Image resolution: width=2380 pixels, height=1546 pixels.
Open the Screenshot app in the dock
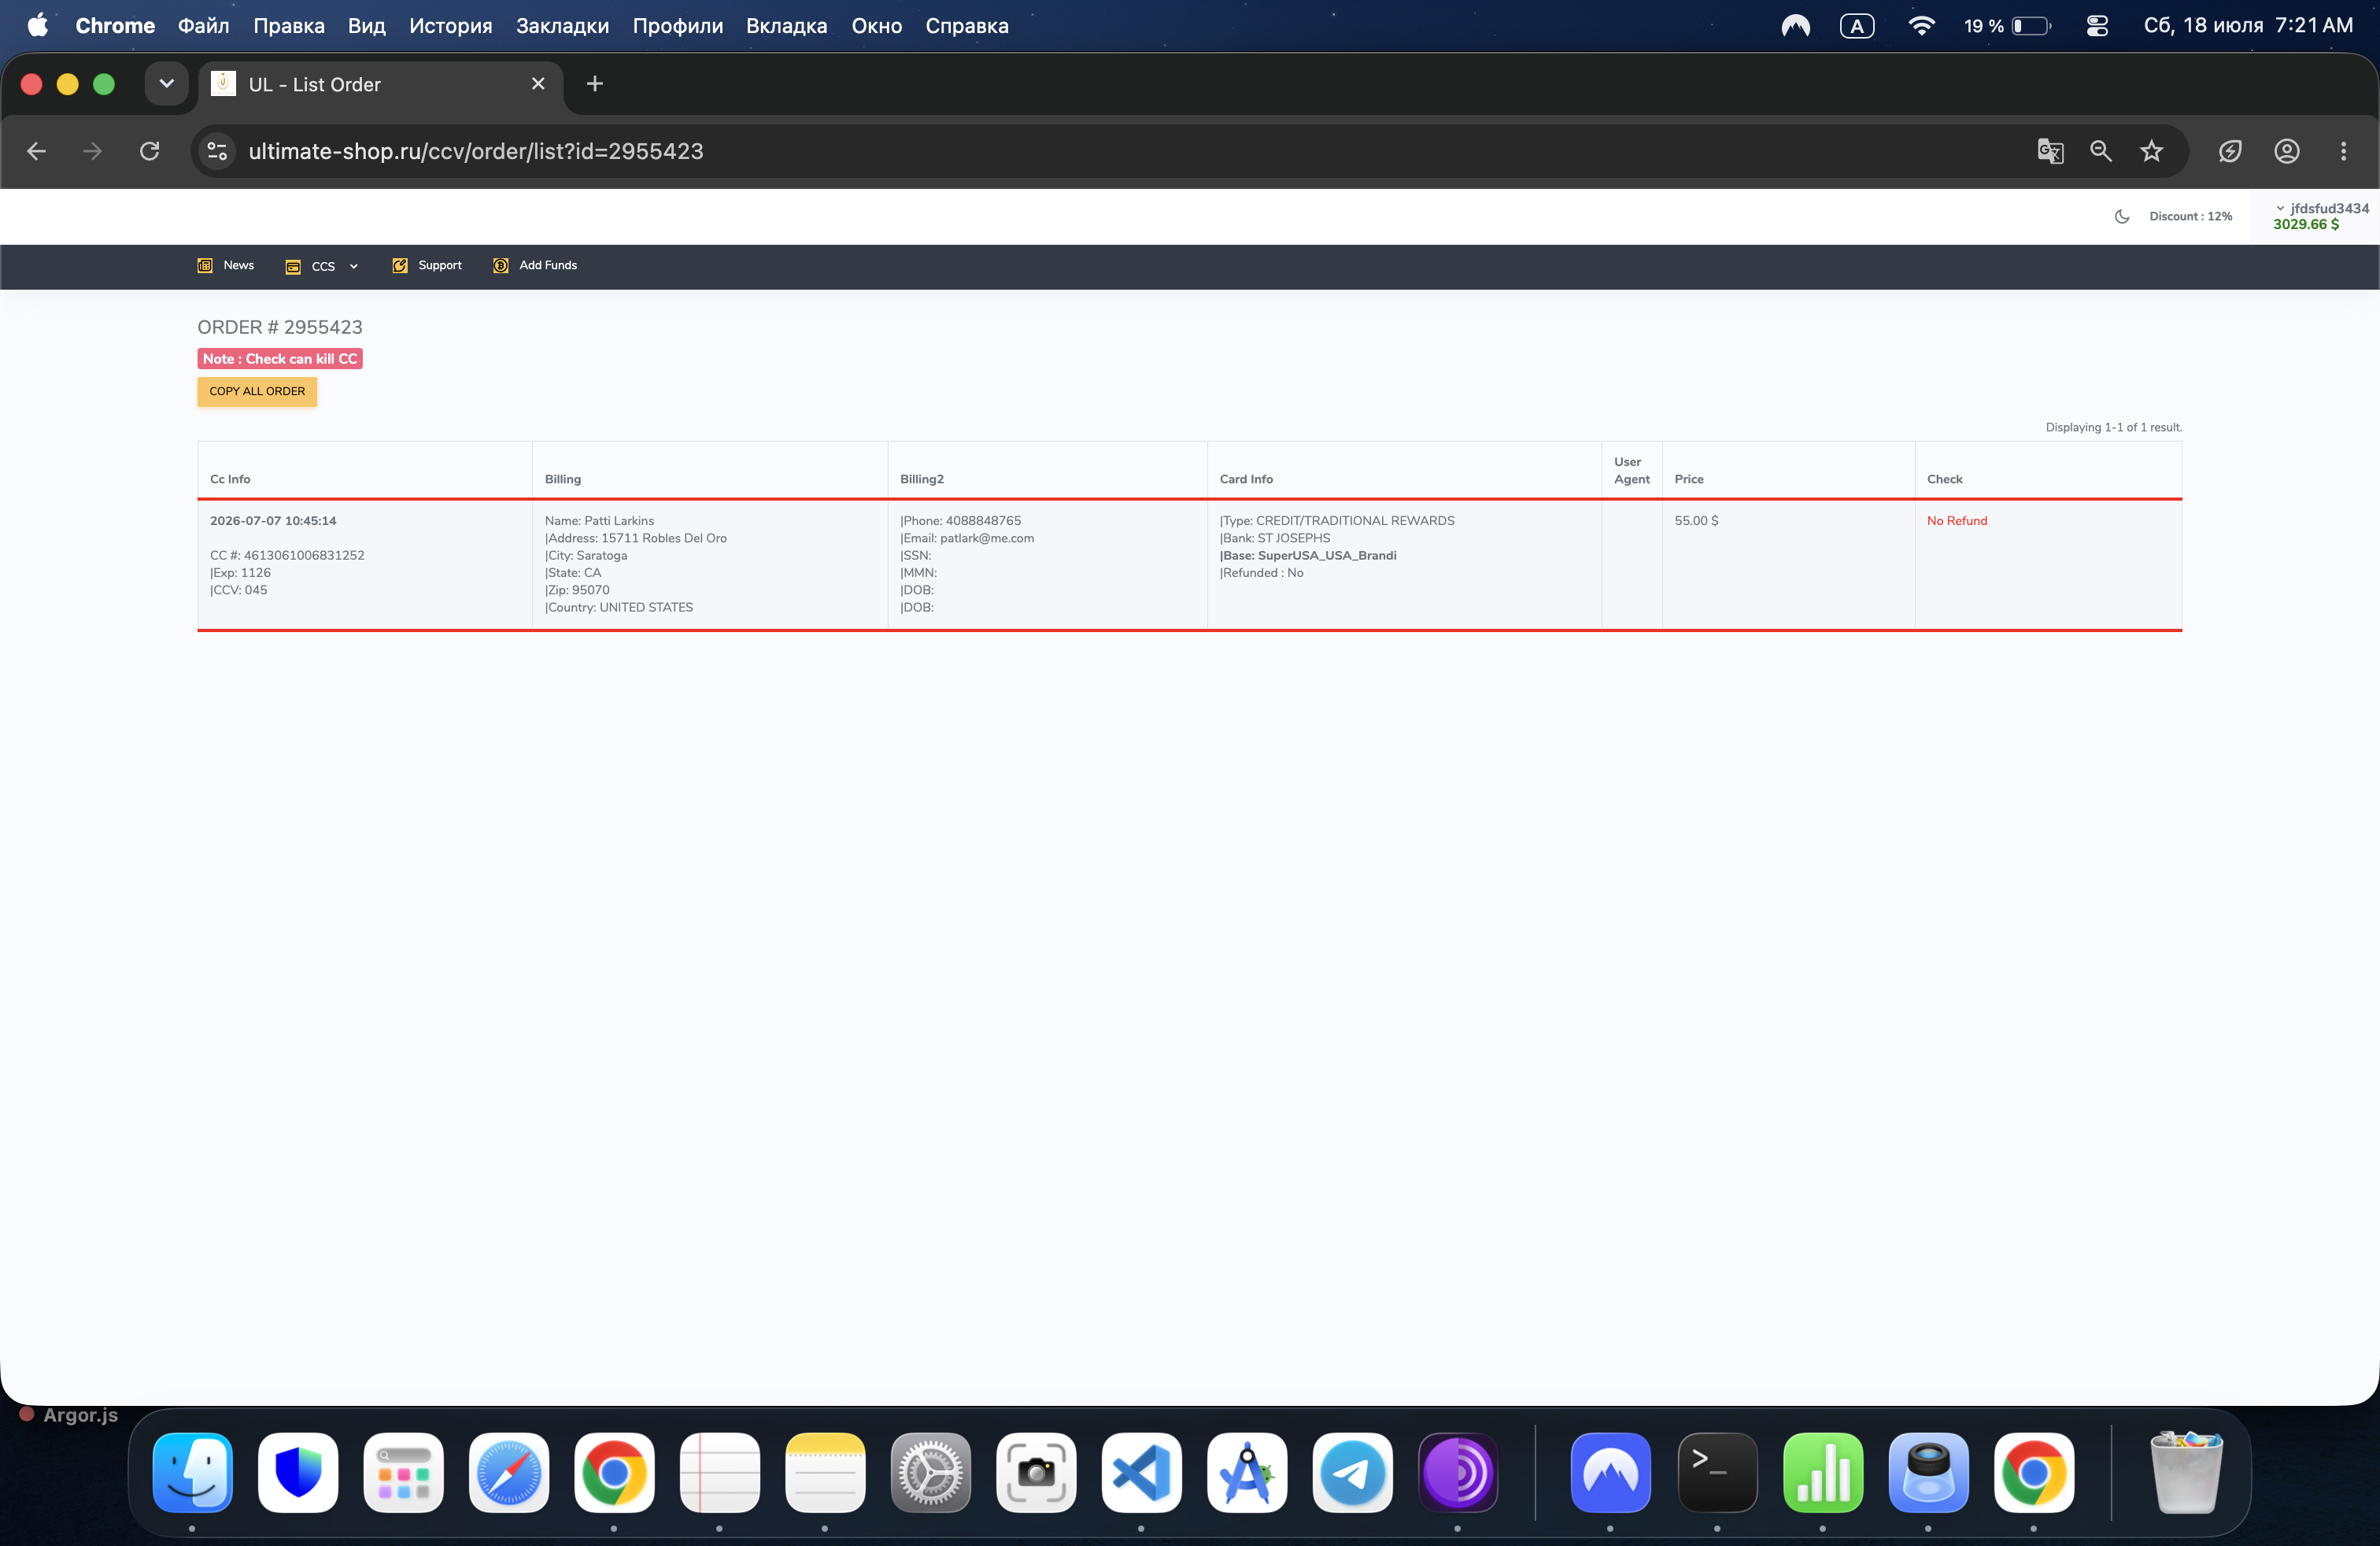coord(1036,1473)
